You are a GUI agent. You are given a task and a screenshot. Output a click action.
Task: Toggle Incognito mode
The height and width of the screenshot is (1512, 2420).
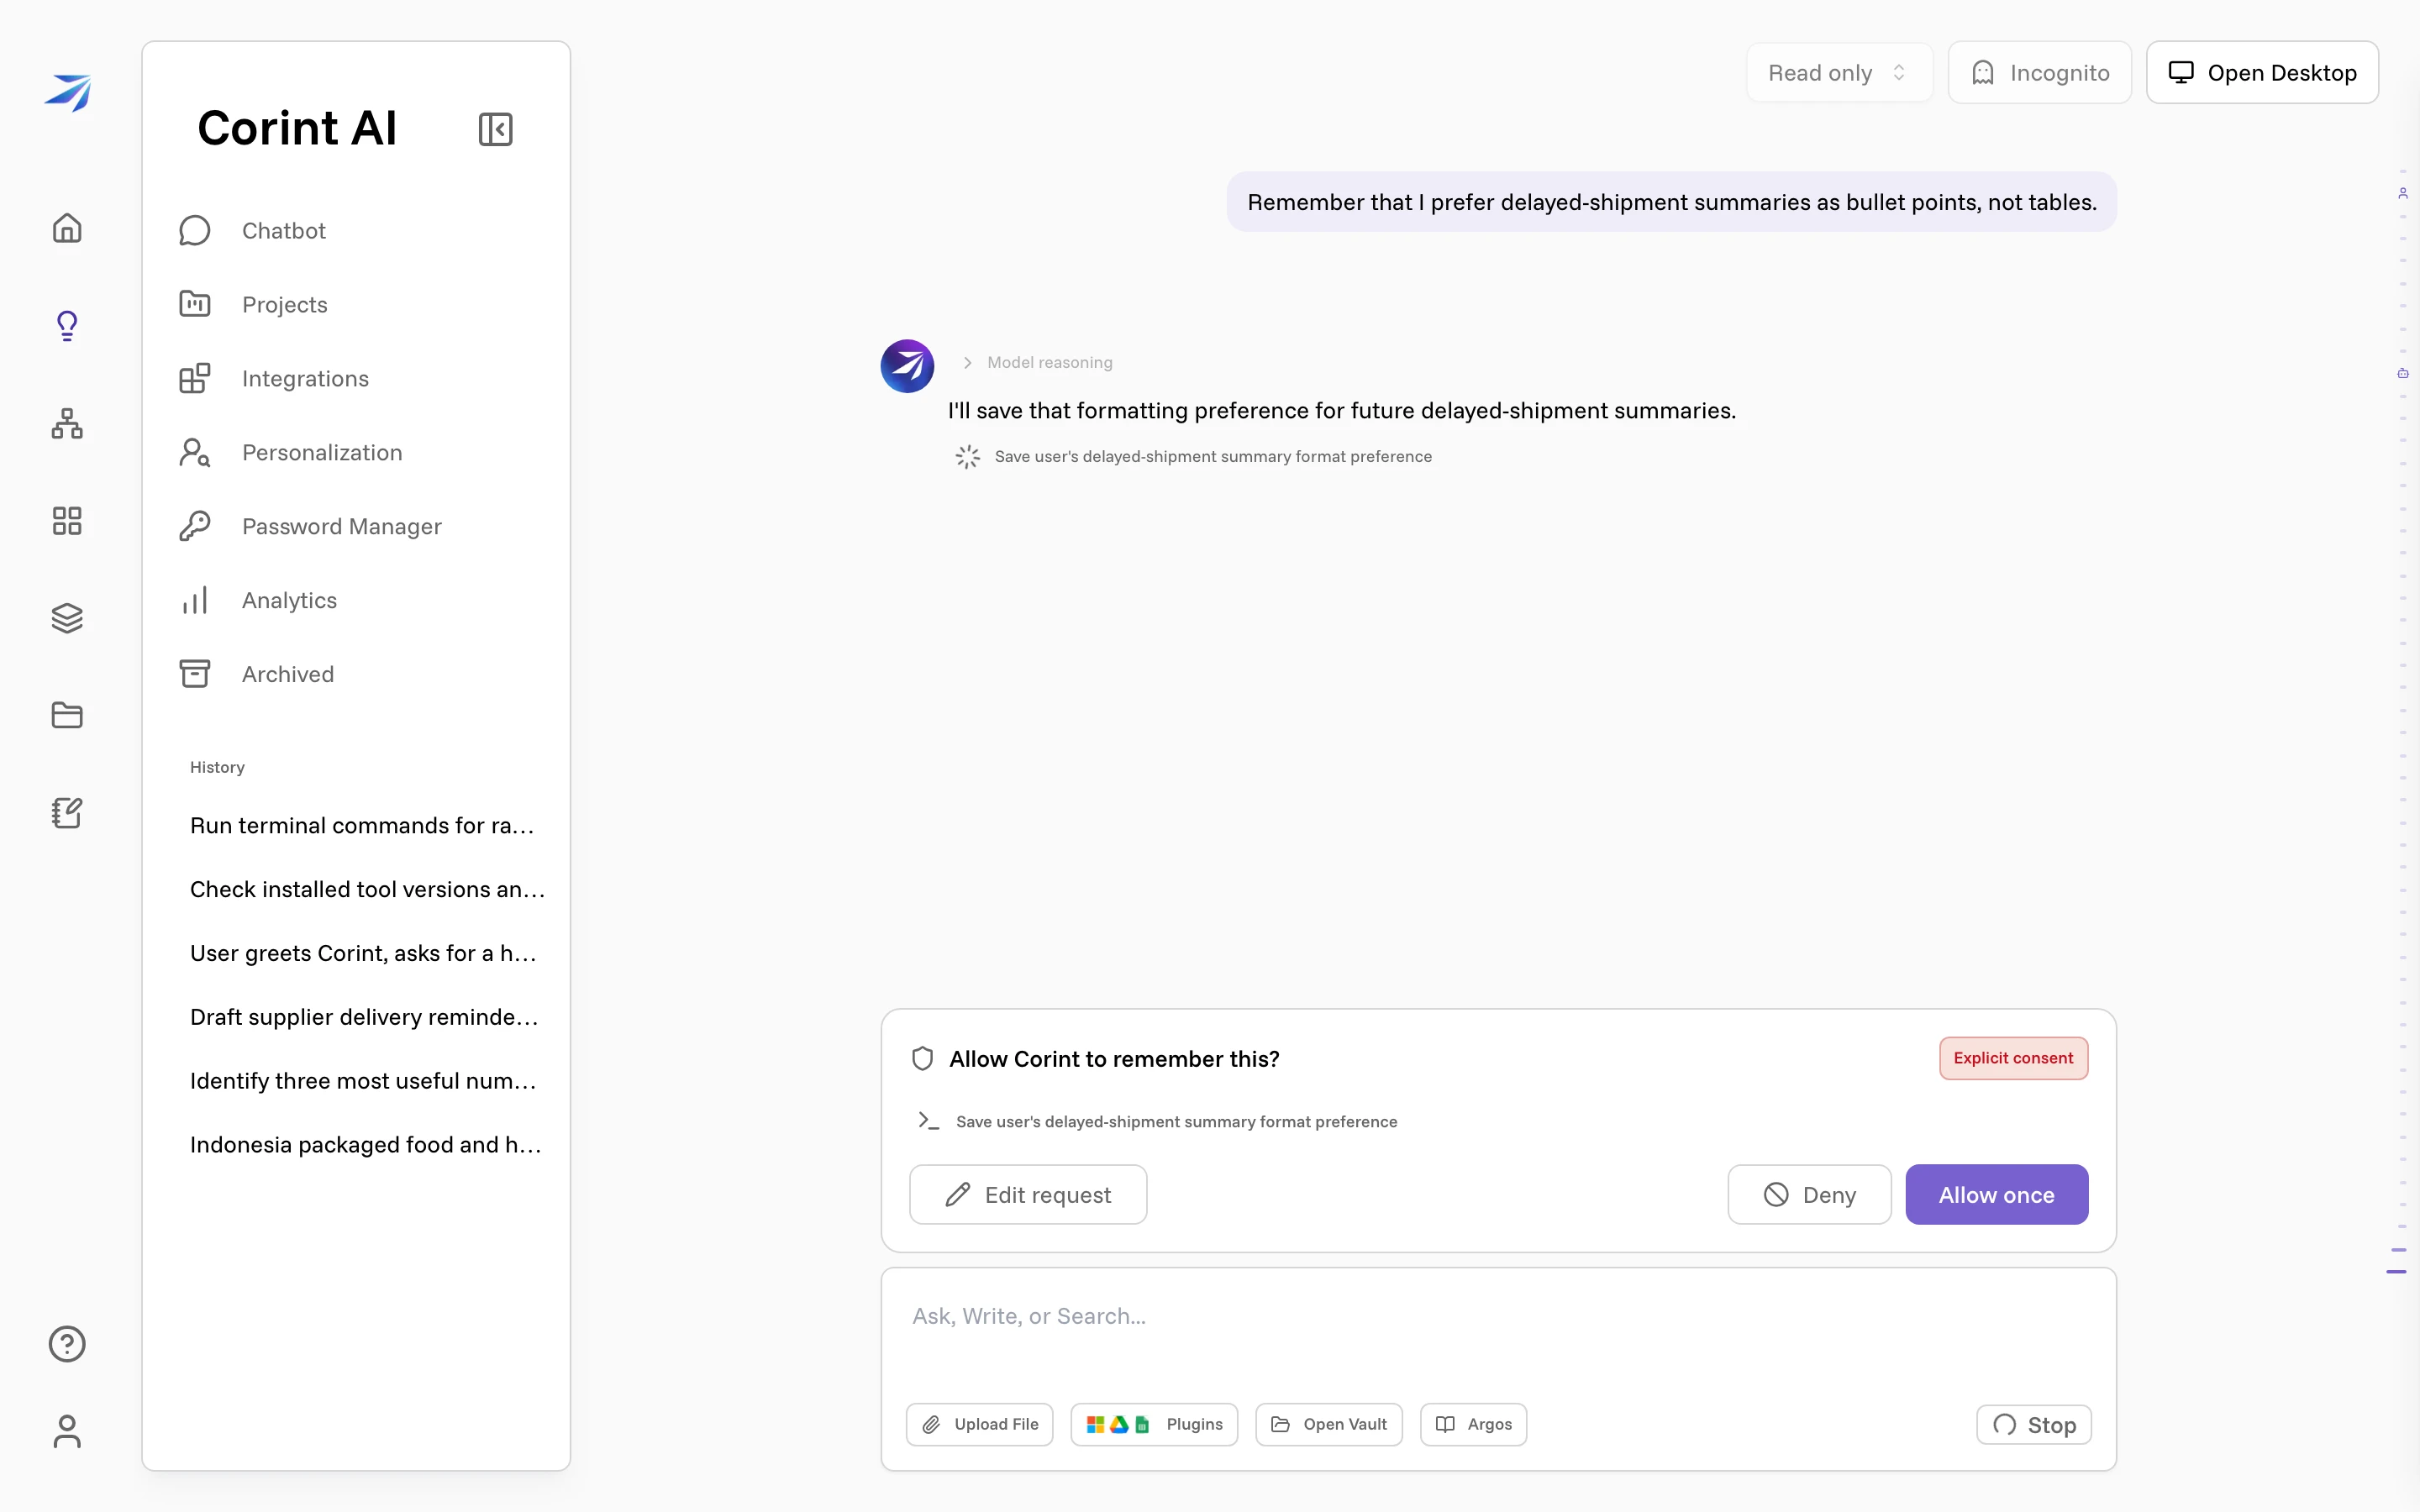pyautogui.click(x=2039, y=73)
